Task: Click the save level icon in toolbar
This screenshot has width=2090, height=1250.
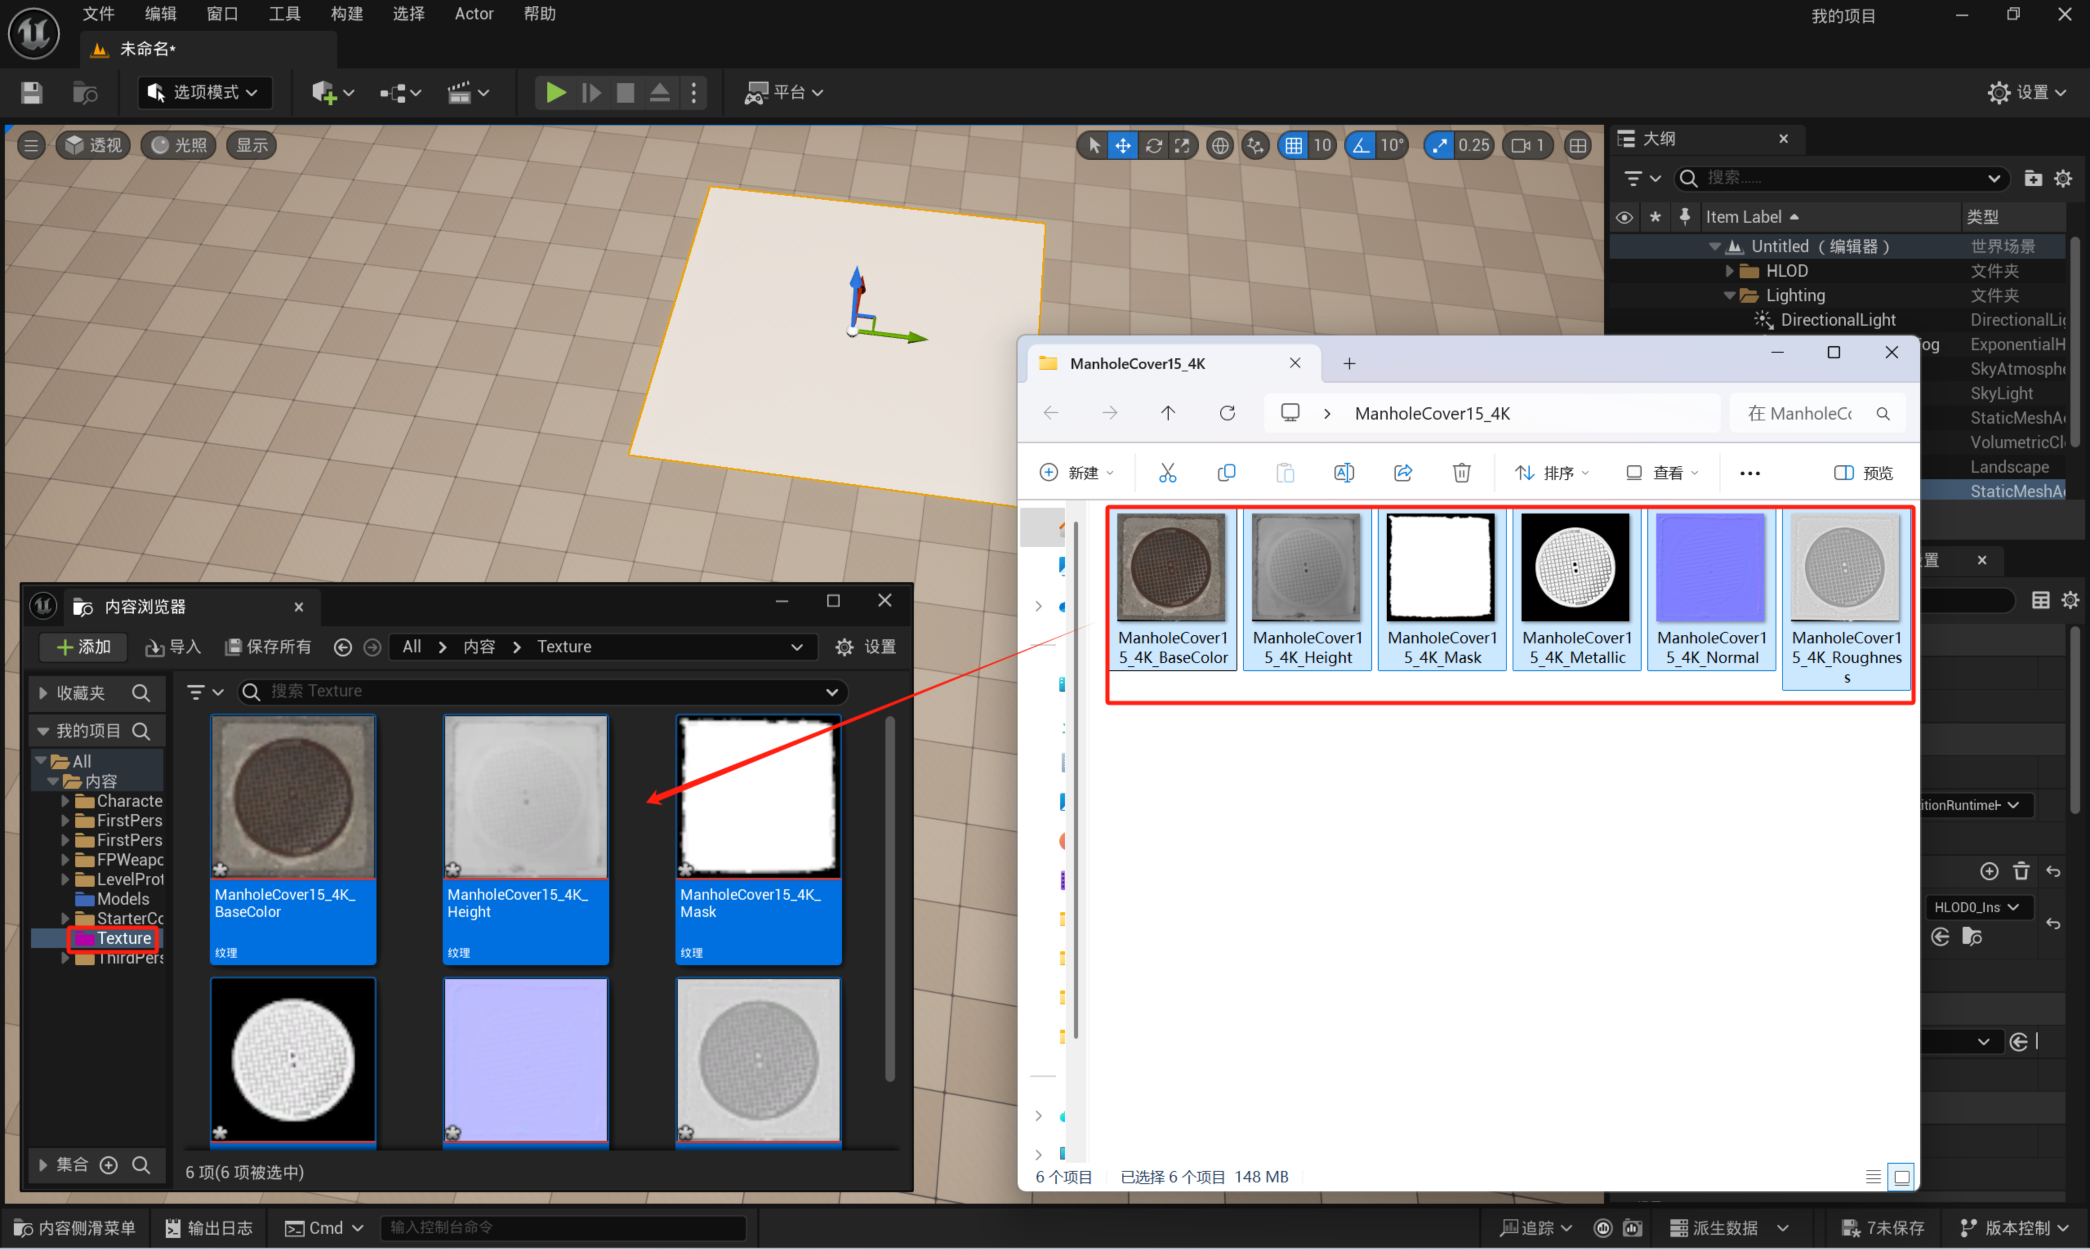Action: tap(32, 93)
